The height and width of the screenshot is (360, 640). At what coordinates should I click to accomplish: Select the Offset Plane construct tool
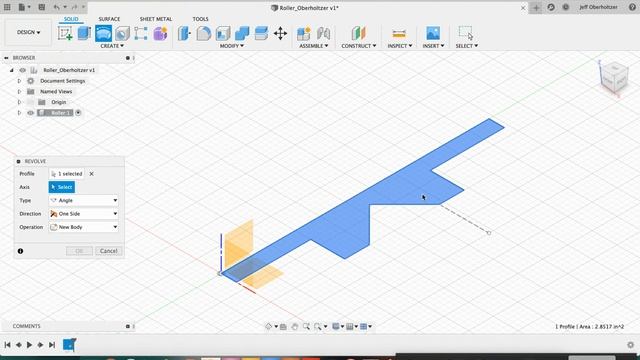click(x=358, y=33)
